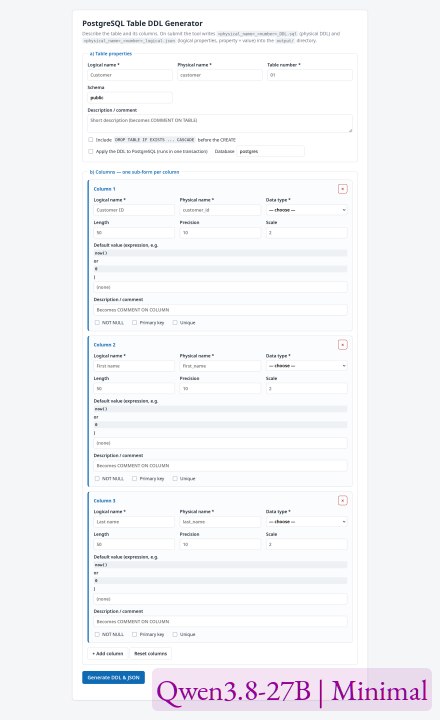The width and height of the screenshot is (440, 720).
Task: Click the PostgreSQL Table DDL Generator heading
Action: pos(142,23)
